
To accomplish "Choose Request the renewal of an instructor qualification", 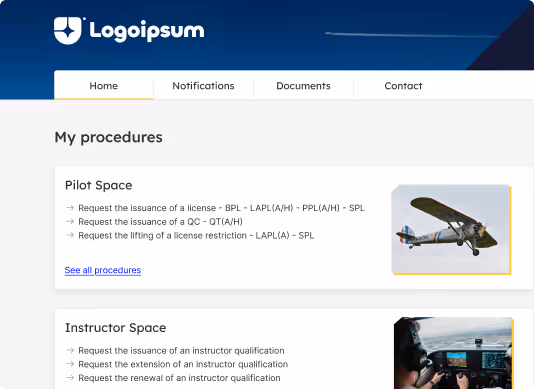I will tap(179, 378).
